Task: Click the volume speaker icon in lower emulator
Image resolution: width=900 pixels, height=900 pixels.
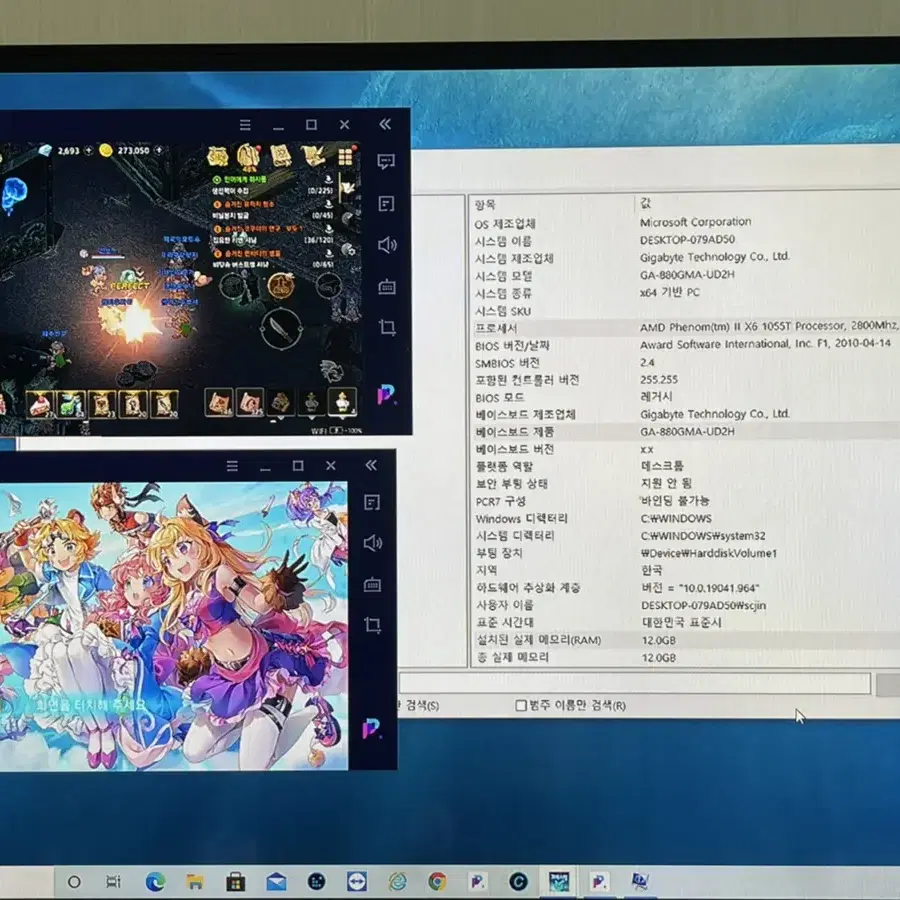Action: (x=373, y=543)
